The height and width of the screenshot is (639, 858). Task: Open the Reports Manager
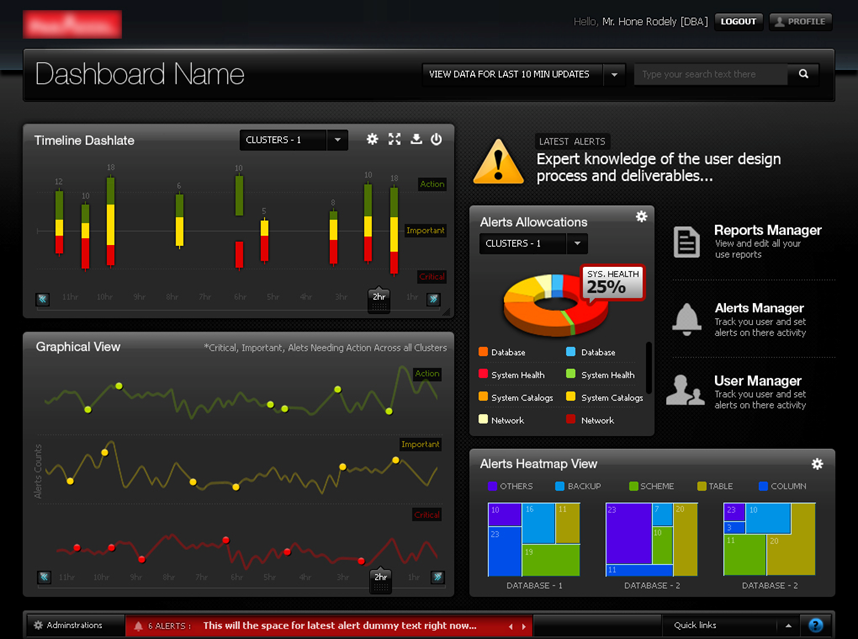point(767,231)
